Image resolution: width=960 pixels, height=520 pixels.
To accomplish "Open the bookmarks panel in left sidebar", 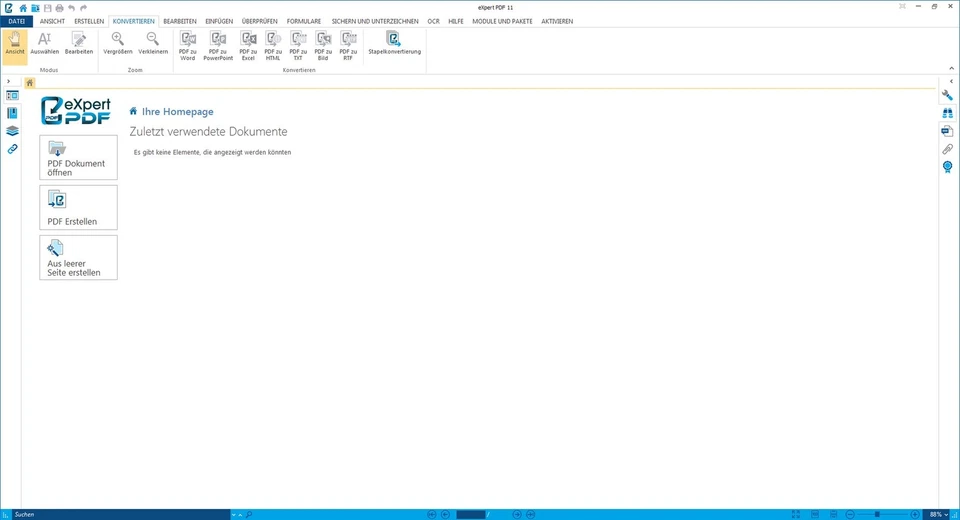I will pyautogui.click(x=12, y=113).
